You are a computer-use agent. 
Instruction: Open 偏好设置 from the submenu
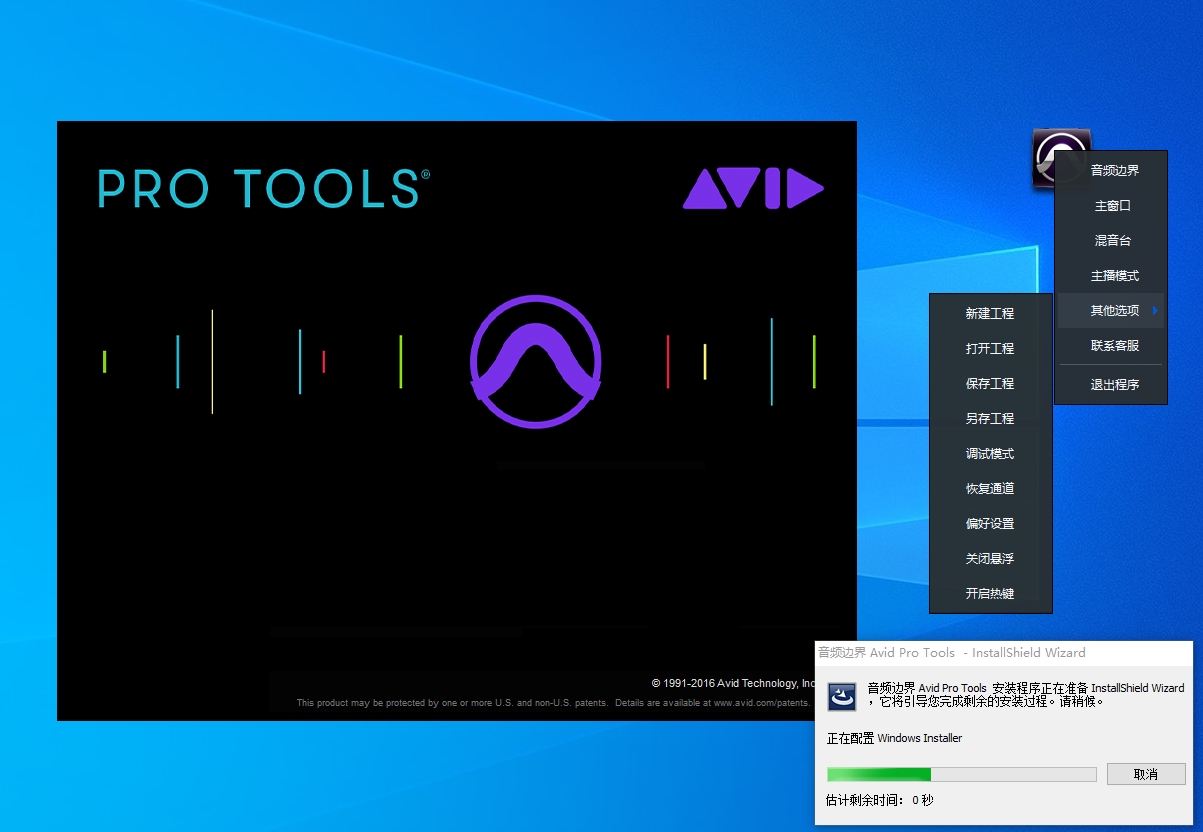pos(990,523)
